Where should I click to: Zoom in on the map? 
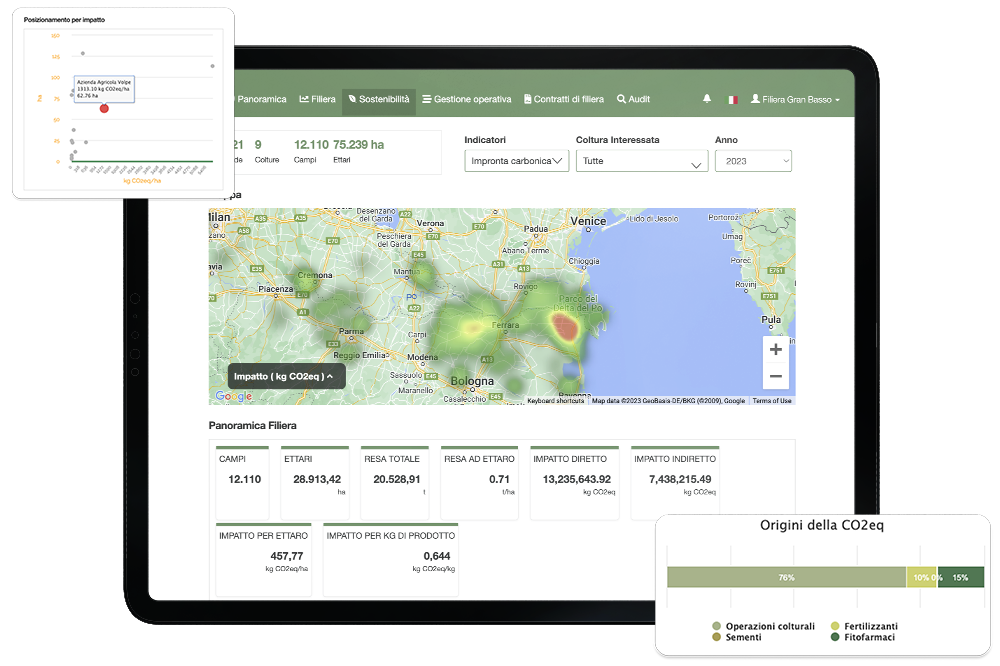[x=776, y=350]
